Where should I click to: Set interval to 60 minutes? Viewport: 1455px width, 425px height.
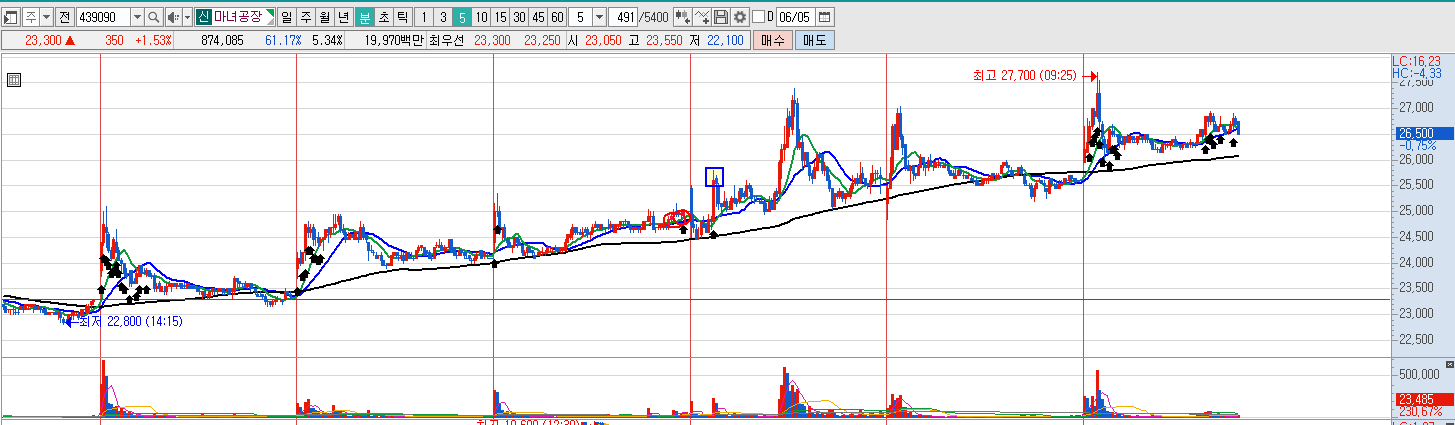pos(558,17)
